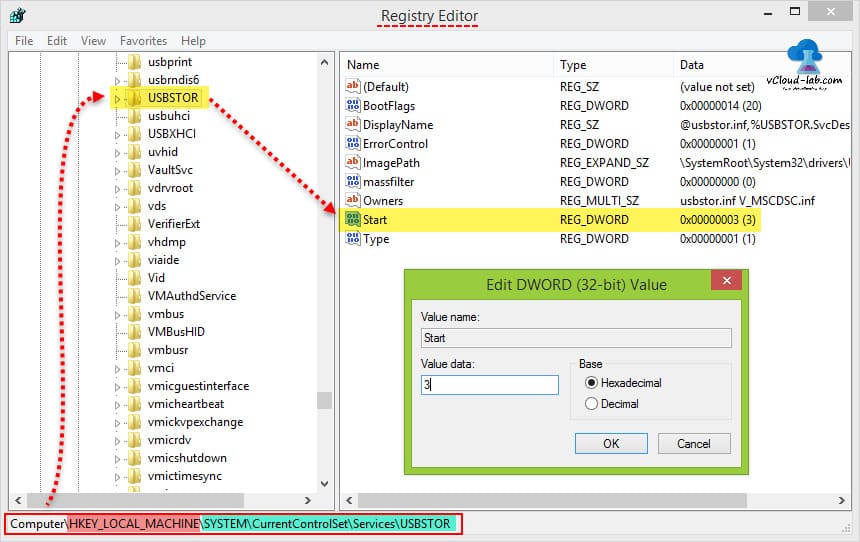860x542 pixels.
Task: Select the usbuhci folder icon
Action: [x=134, y=116]
